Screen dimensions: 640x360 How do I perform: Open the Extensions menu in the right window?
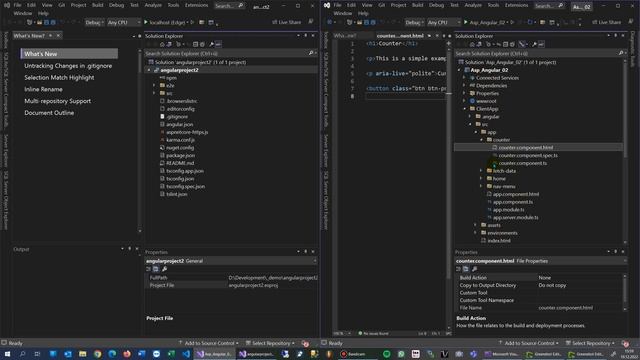pyautogui.click(x=516, y=5)
